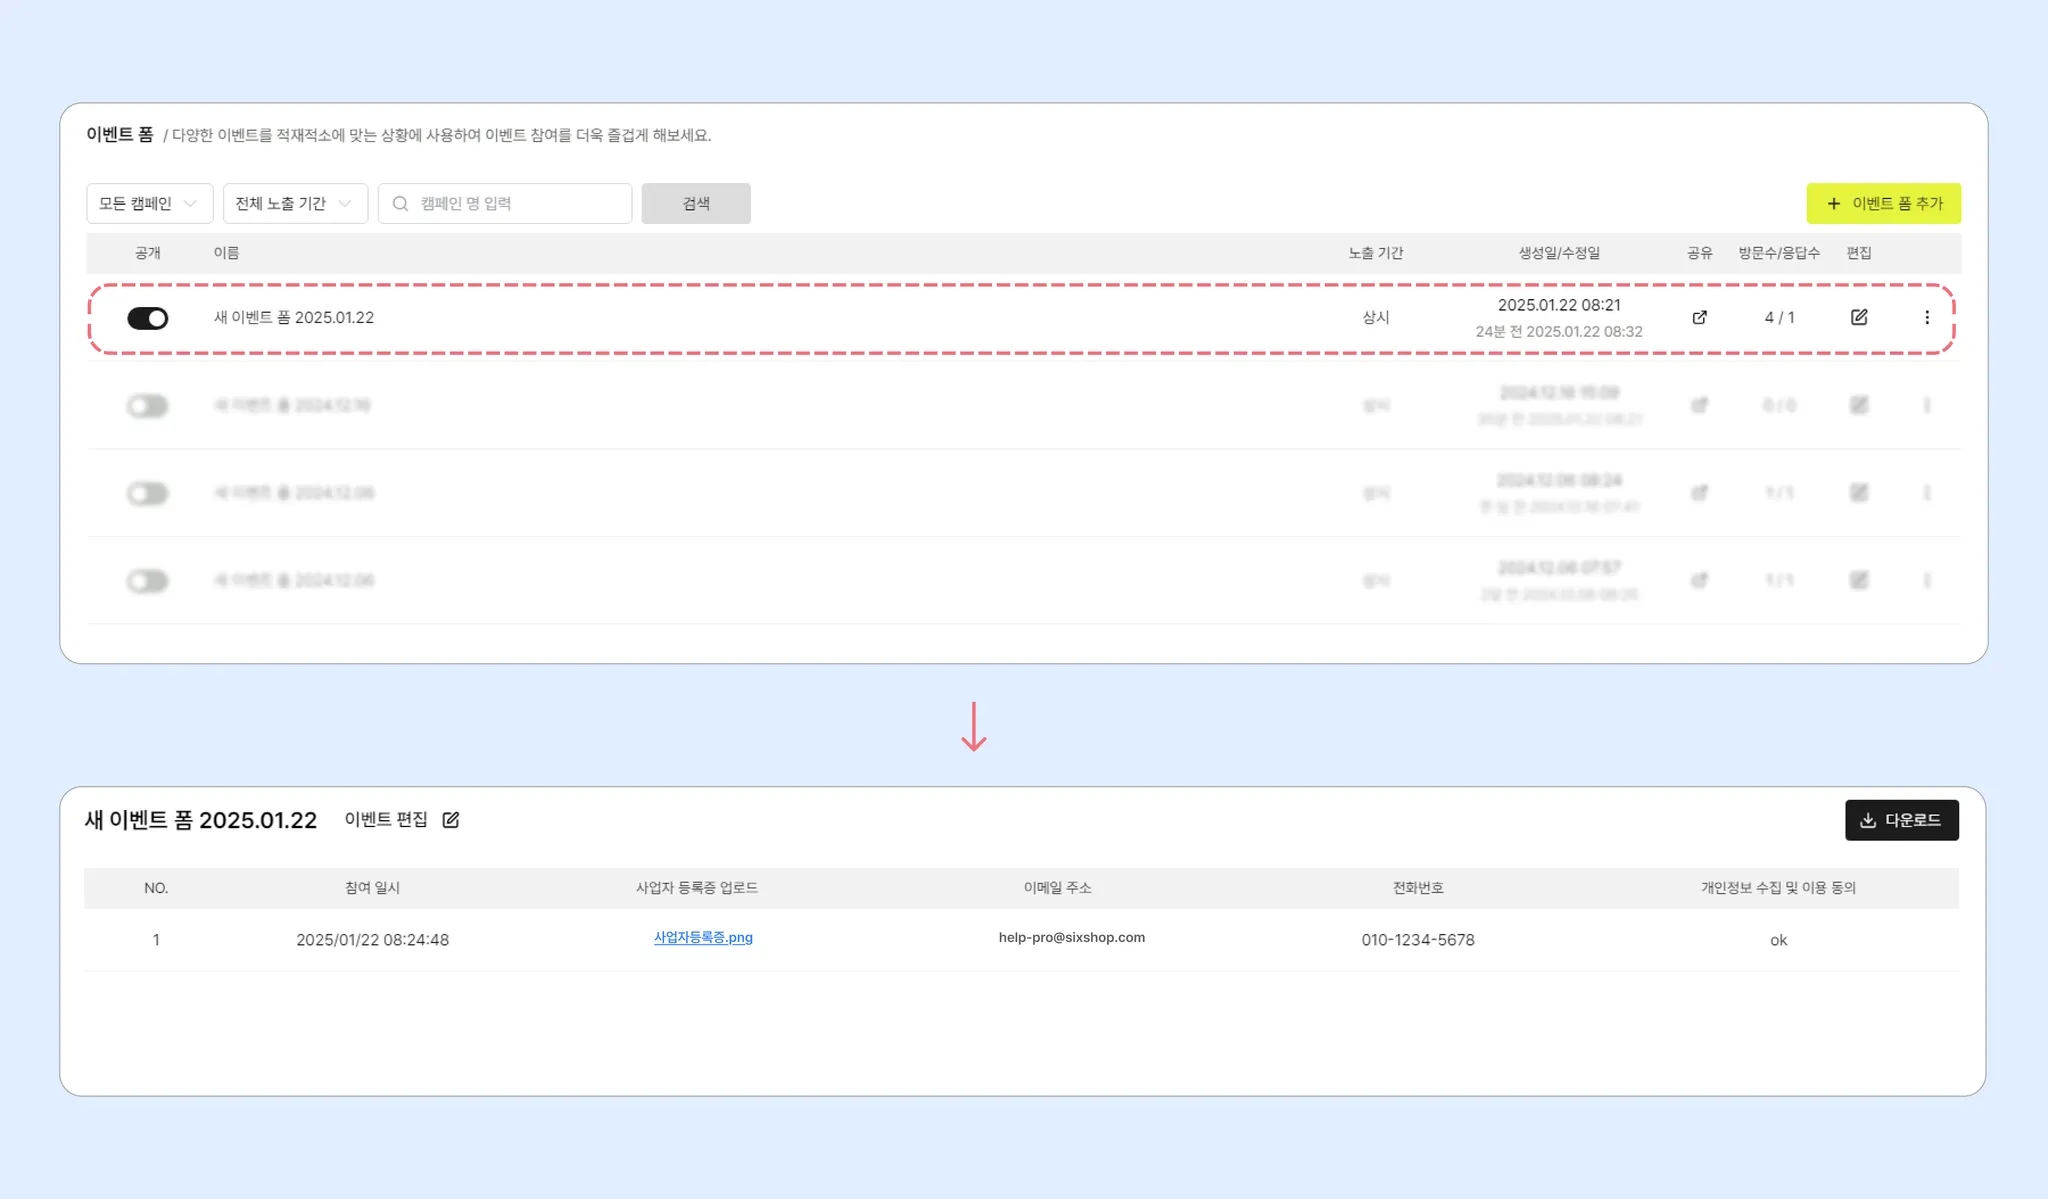
Task: Enable publish toggle in second table row
Action: 148,406
